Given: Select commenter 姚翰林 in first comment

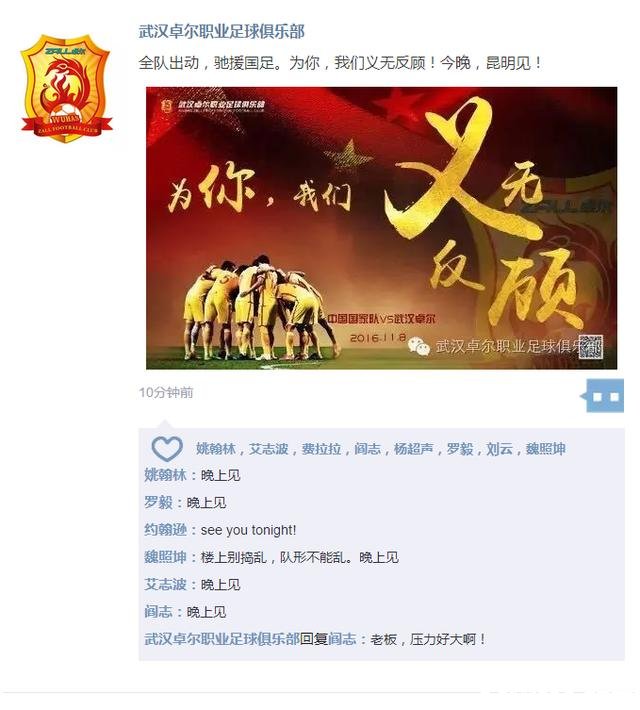Looking at the screenshot, I should coord(165,475).
